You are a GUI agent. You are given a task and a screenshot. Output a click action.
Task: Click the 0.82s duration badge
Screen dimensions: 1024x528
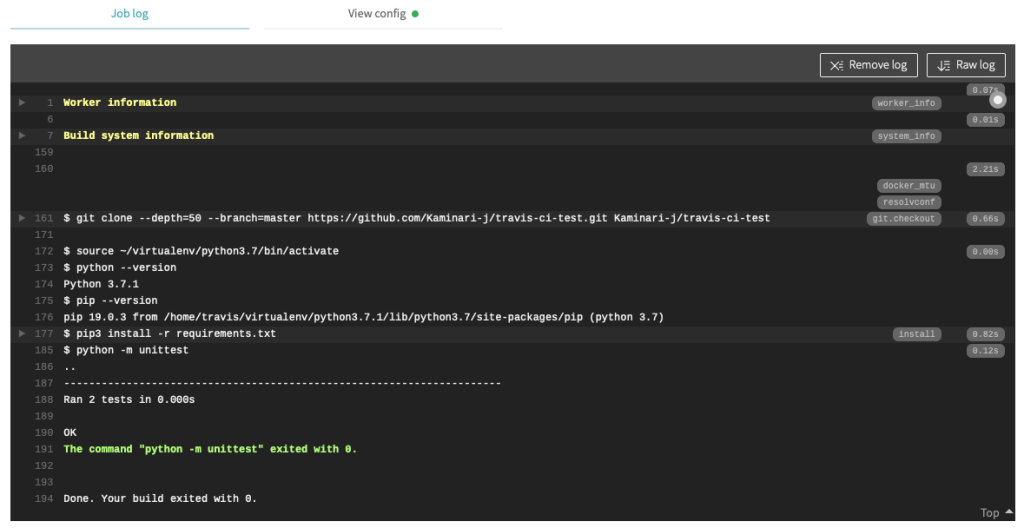click(x=985, y=334)
